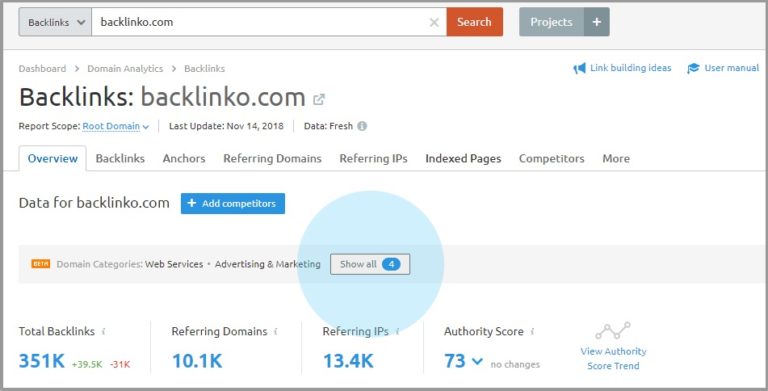The width and height of the screenshot is (768, 391).
Task: Click the Link building ideas megaphone icon
Action: click(579, 69)
